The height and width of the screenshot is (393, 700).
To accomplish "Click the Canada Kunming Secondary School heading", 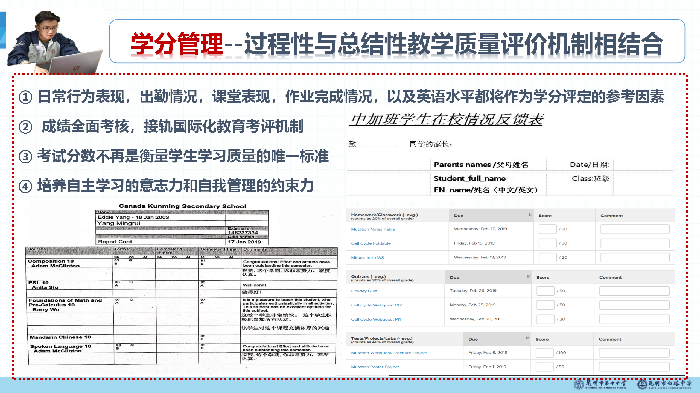I will 182,206.
